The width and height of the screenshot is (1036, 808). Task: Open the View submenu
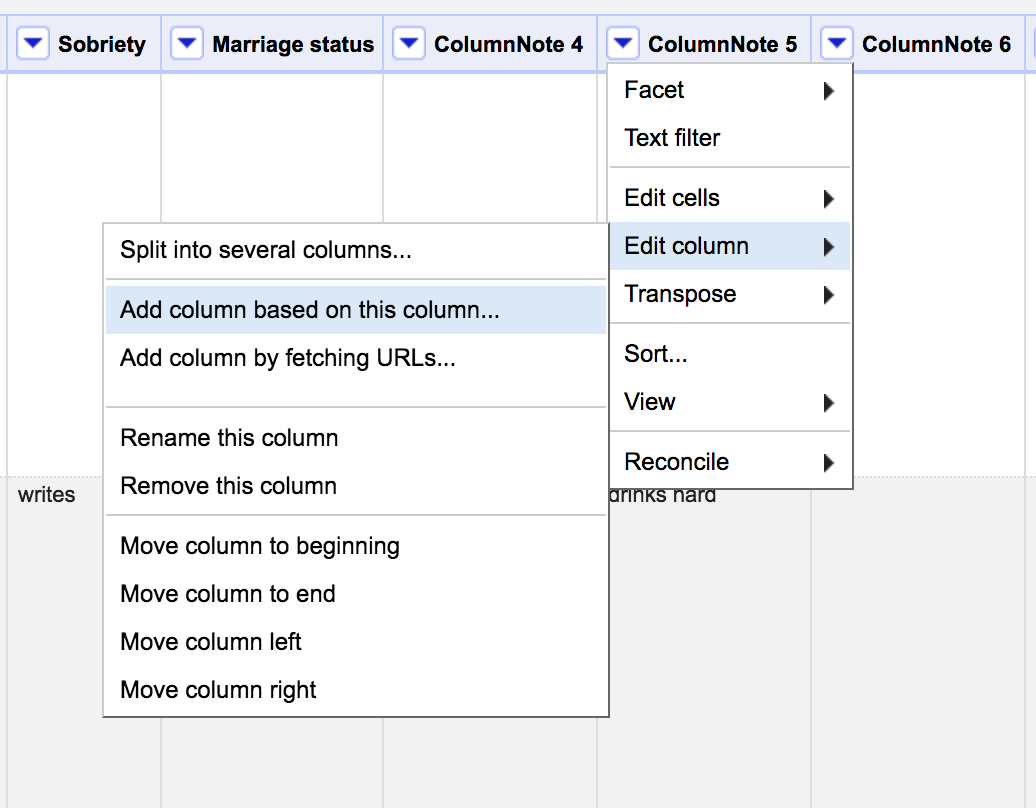click(x=729, y=402)
